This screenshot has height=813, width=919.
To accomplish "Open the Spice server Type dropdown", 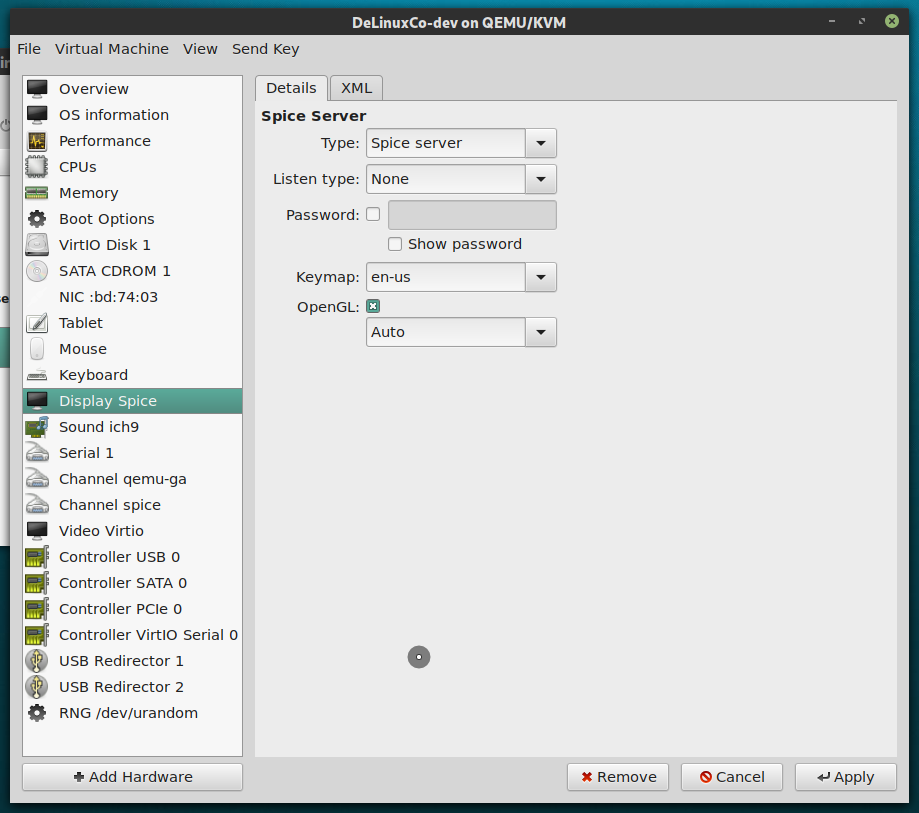I will coord(539,143).
